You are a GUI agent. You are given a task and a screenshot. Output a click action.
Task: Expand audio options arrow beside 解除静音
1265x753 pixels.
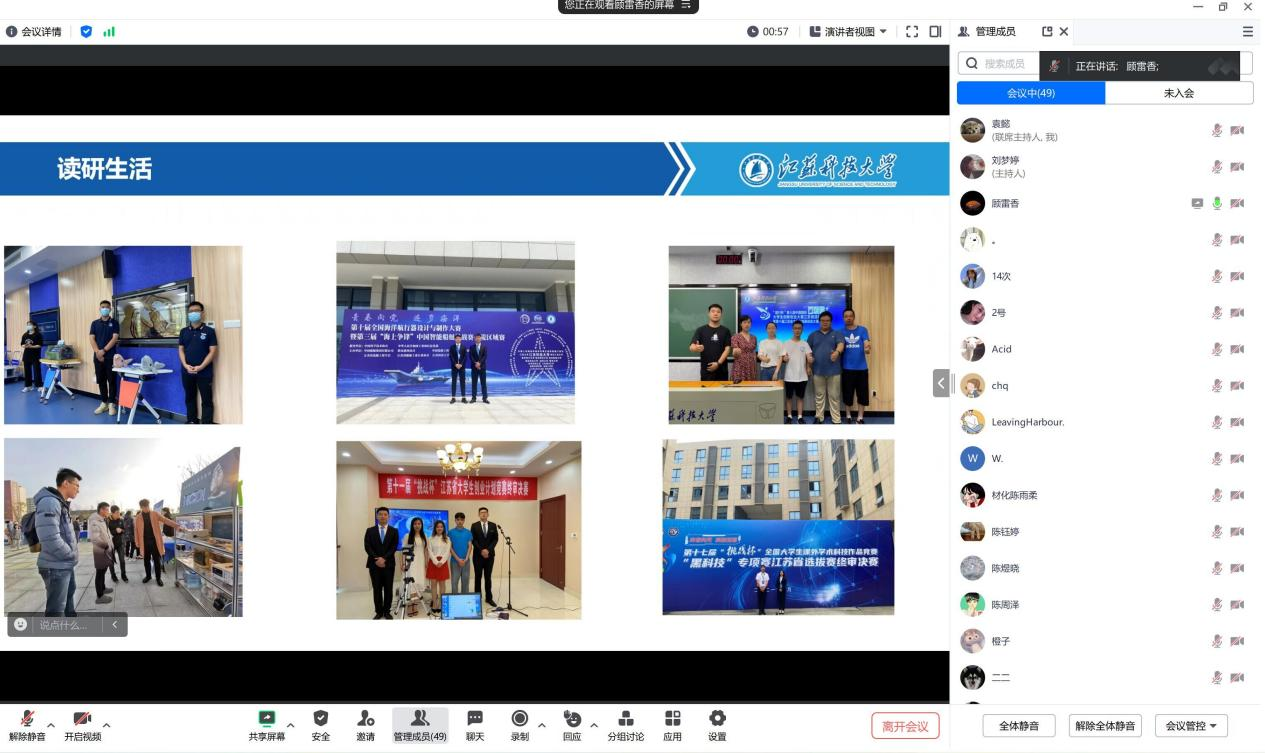tap(51, 724)
